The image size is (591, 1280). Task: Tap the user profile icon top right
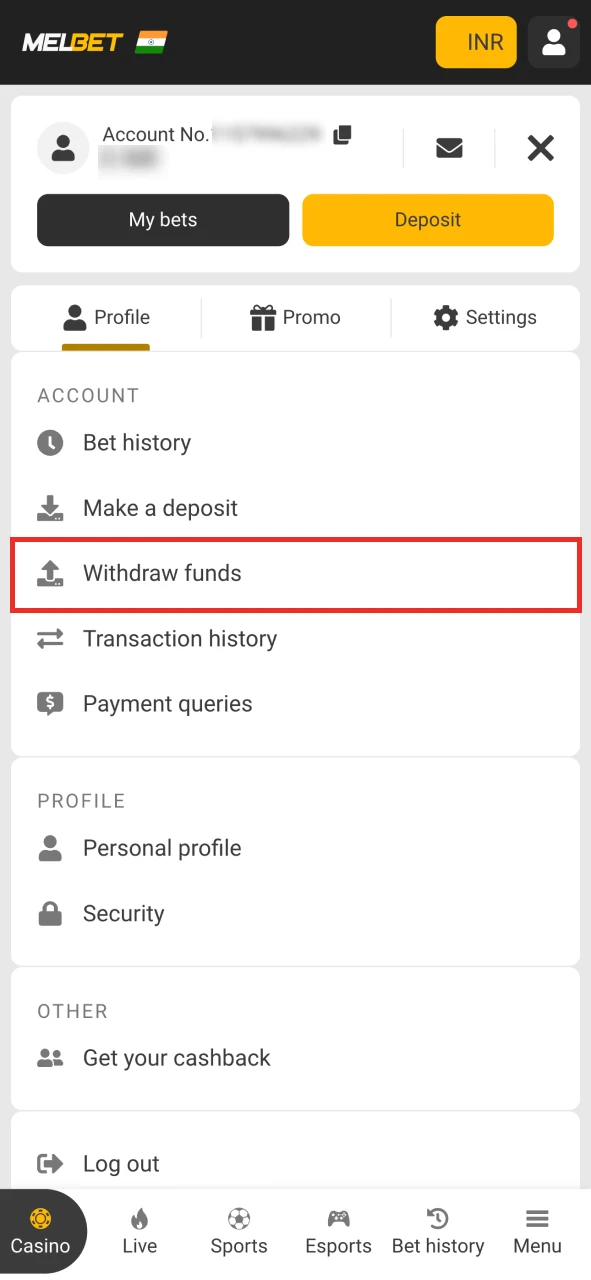point(553,42)
